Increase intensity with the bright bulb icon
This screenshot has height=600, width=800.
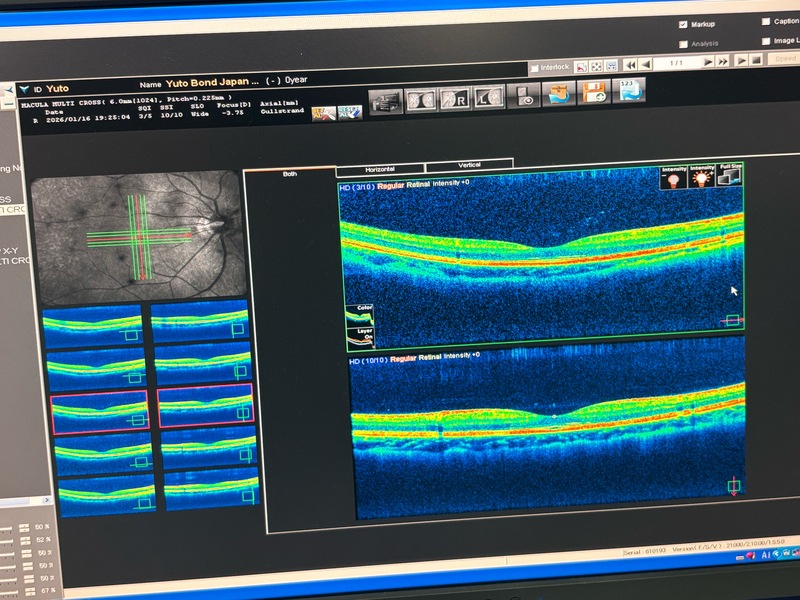tap(703, 176)
